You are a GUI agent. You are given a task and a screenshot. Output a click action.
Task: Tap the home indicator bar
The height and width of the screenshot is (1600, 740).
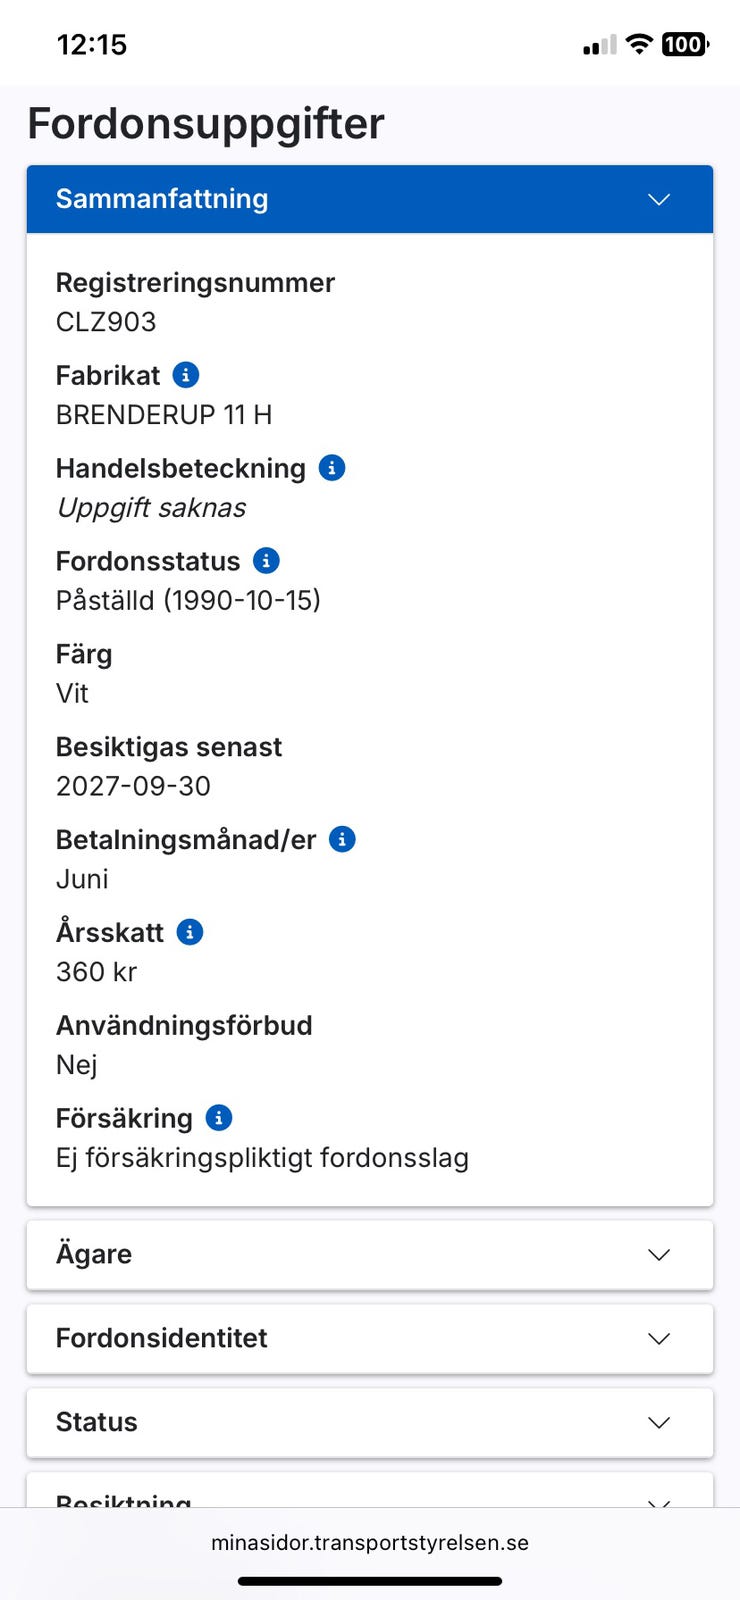coord(370,1581)
